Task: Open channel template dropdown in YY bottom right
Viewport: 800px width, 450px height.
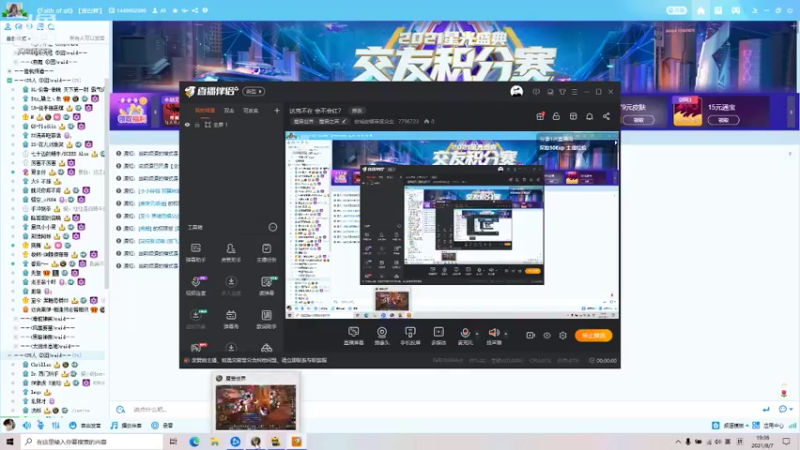Action: [x=734, y=425]
